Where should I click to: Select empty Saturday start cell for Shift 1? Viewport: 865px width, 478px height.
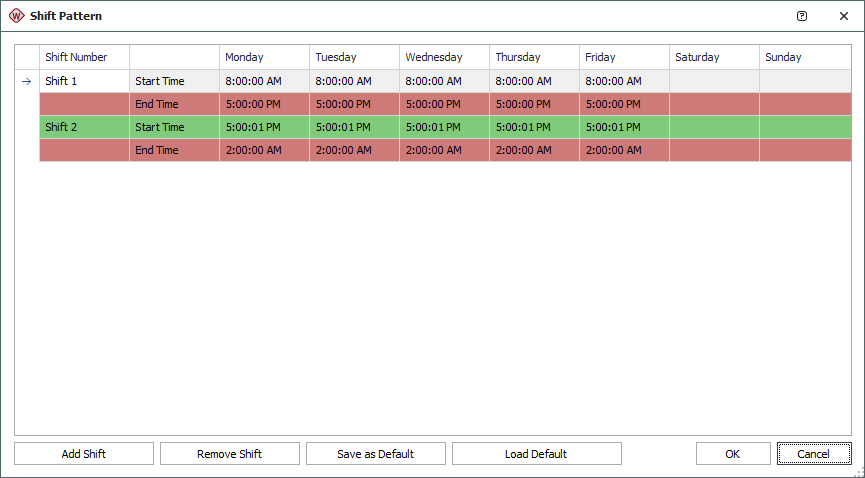click(714, 81)
